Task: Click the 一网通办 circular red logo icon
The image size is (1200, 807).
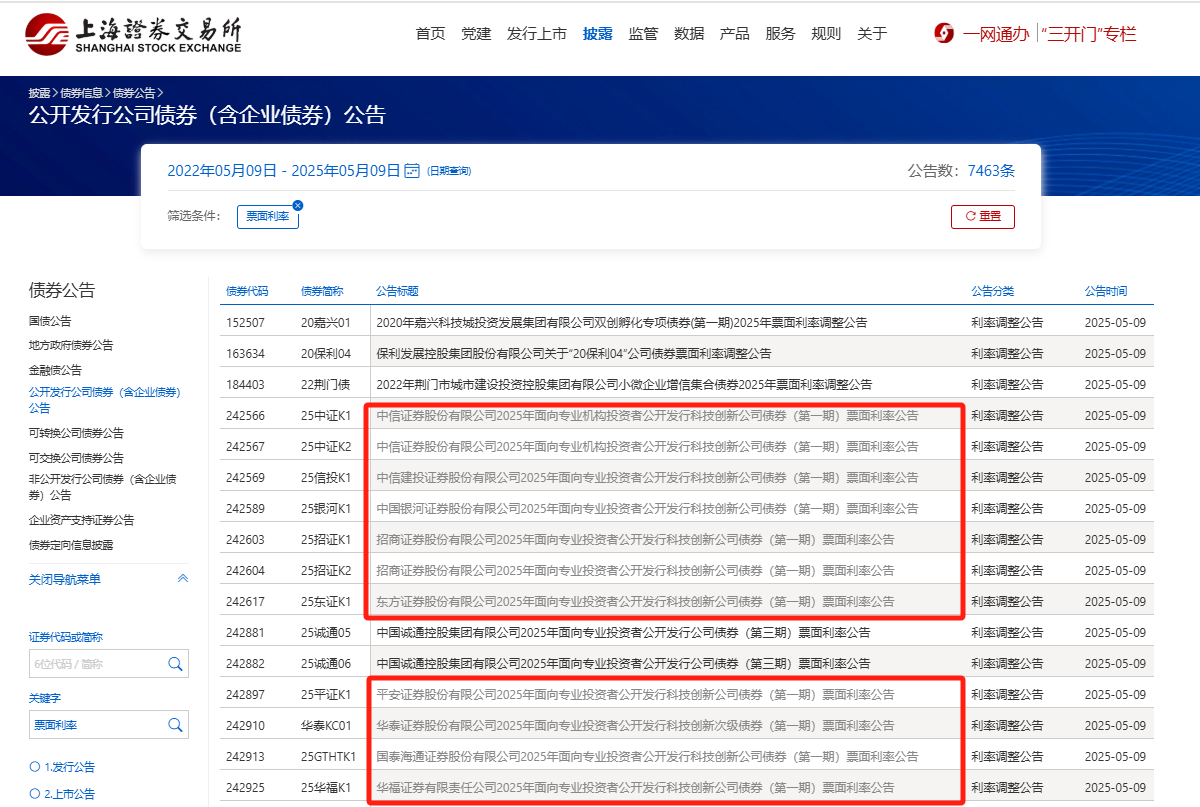Action: point(942,33)
